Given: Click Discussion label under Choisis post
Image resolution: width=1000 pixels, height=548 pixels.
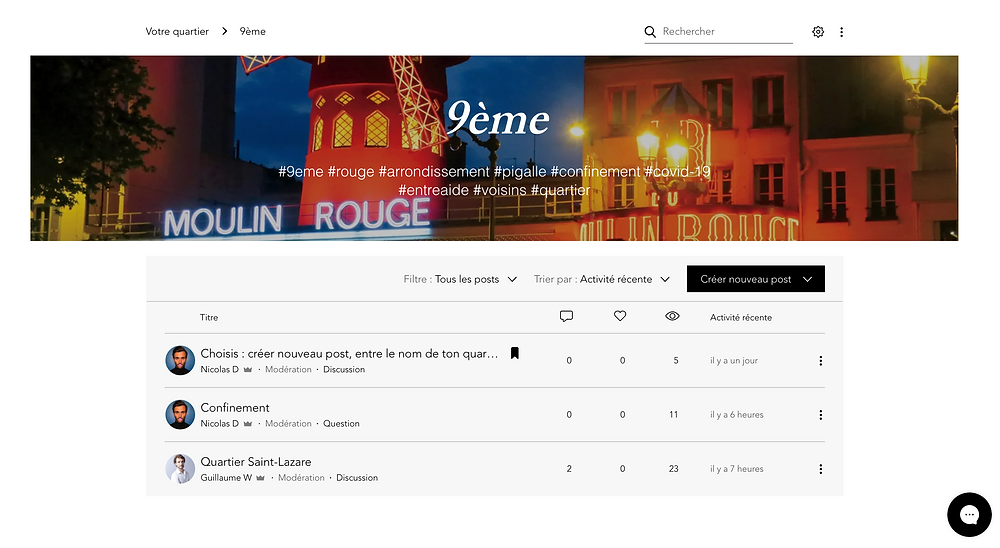Looking at the screenshot, I should pyautogui.click(x=344, y=369).
